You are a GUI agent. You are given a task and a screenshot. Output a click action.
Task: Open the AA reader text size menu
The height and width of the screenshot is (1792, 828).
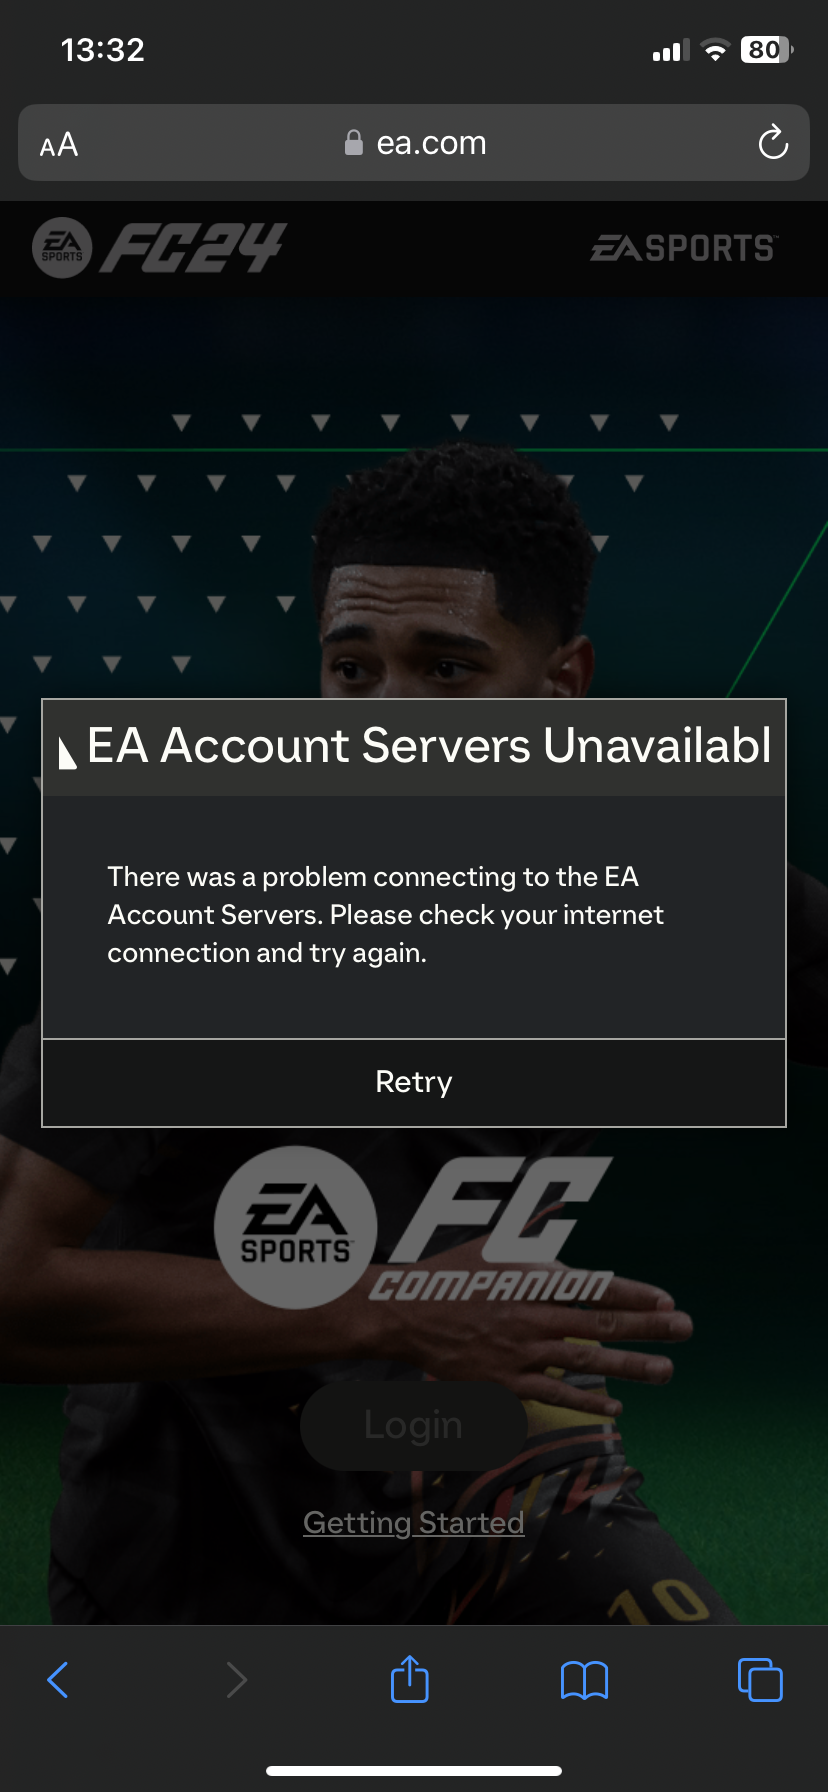click(x=59, y=145)
